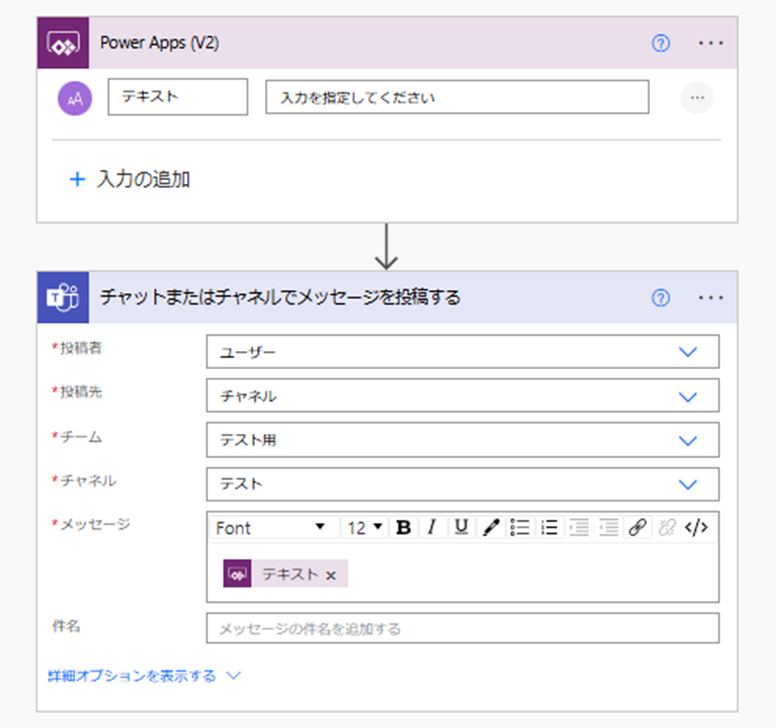
Task: Click the 投稿者 field label
Action: 81,348
